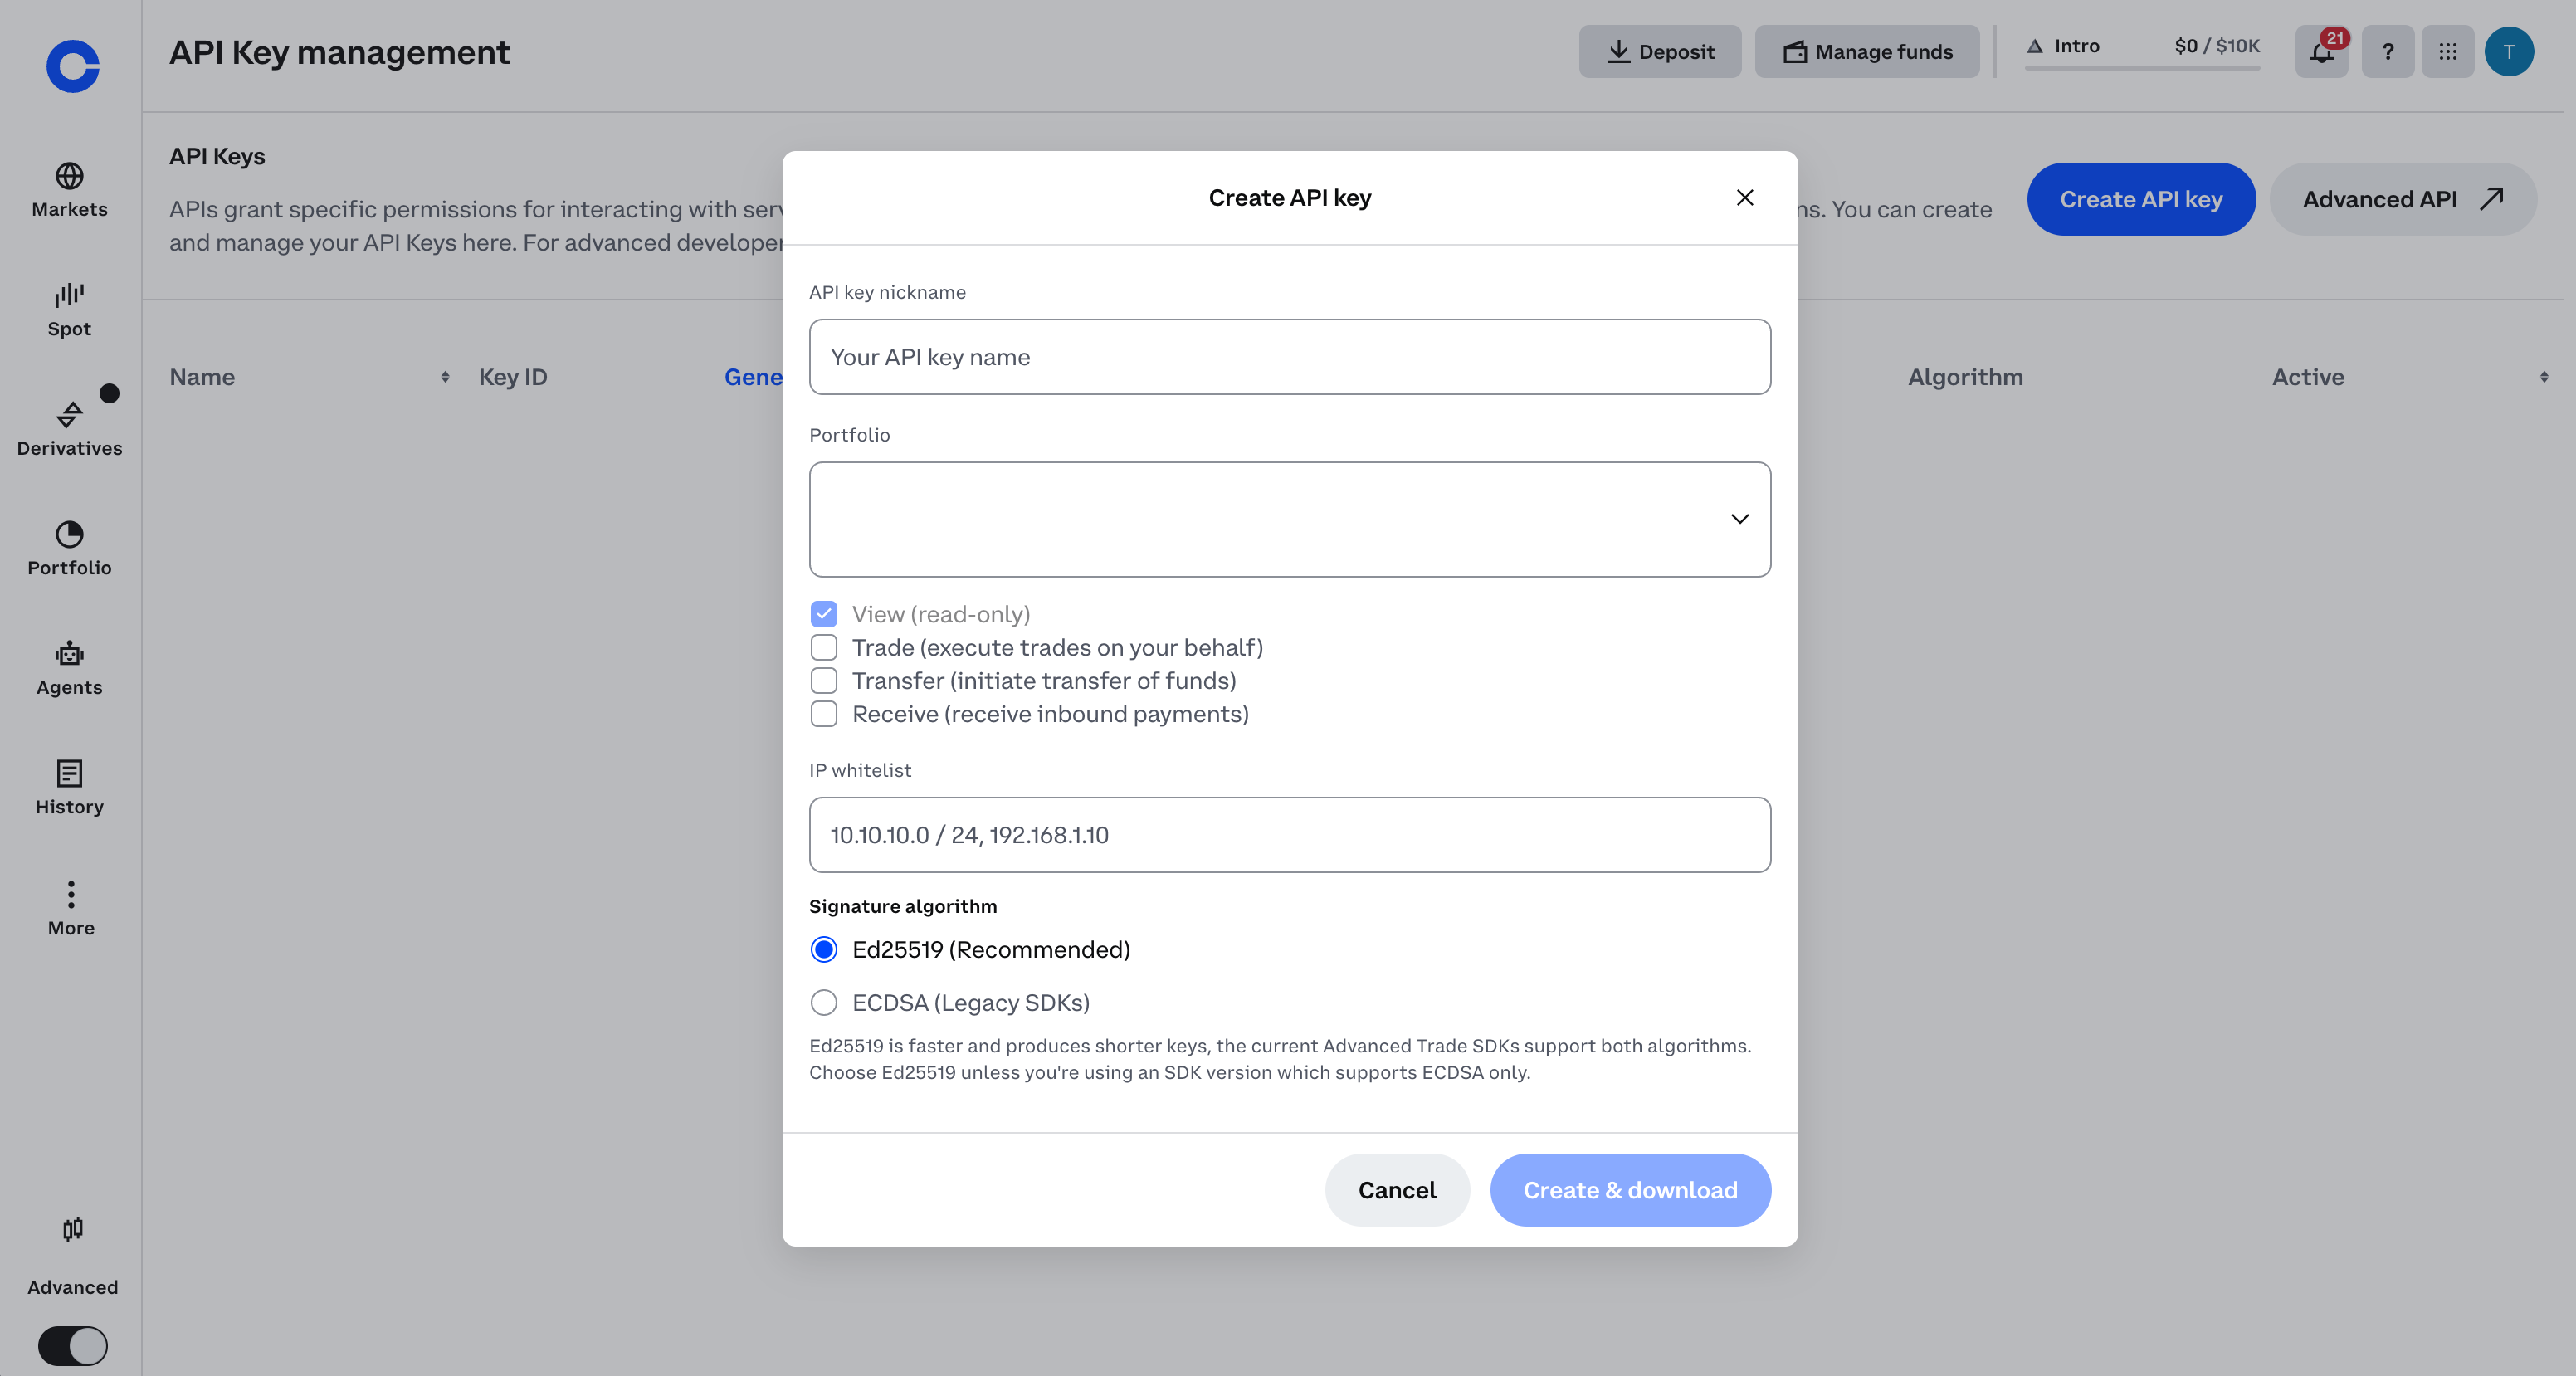Open the Portfolio pie chart icon
This screenshot has height=1376, width=2576.
click(69, 534)
